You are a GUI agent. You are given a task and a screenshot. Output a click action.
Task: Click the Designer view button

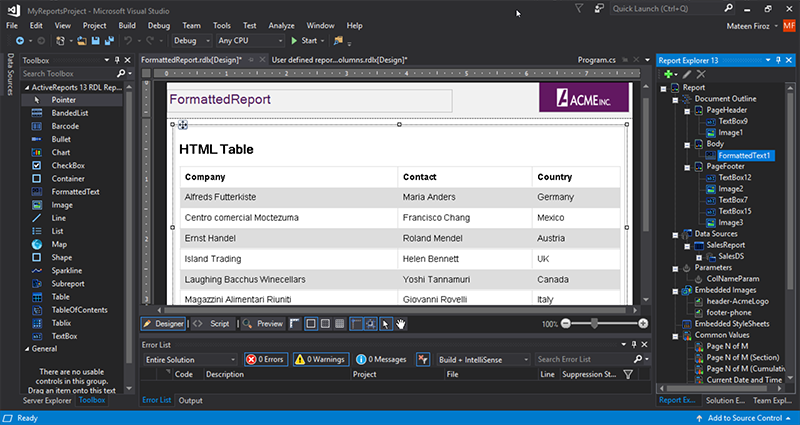pyautogui.click(x=163, y=324)
